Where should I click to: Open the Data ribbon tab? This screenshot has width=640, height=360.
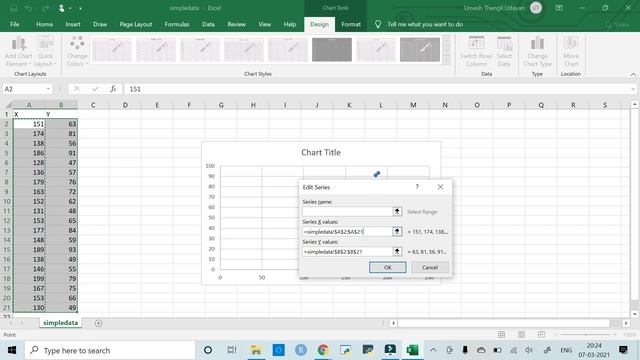[x=208, y=24]
